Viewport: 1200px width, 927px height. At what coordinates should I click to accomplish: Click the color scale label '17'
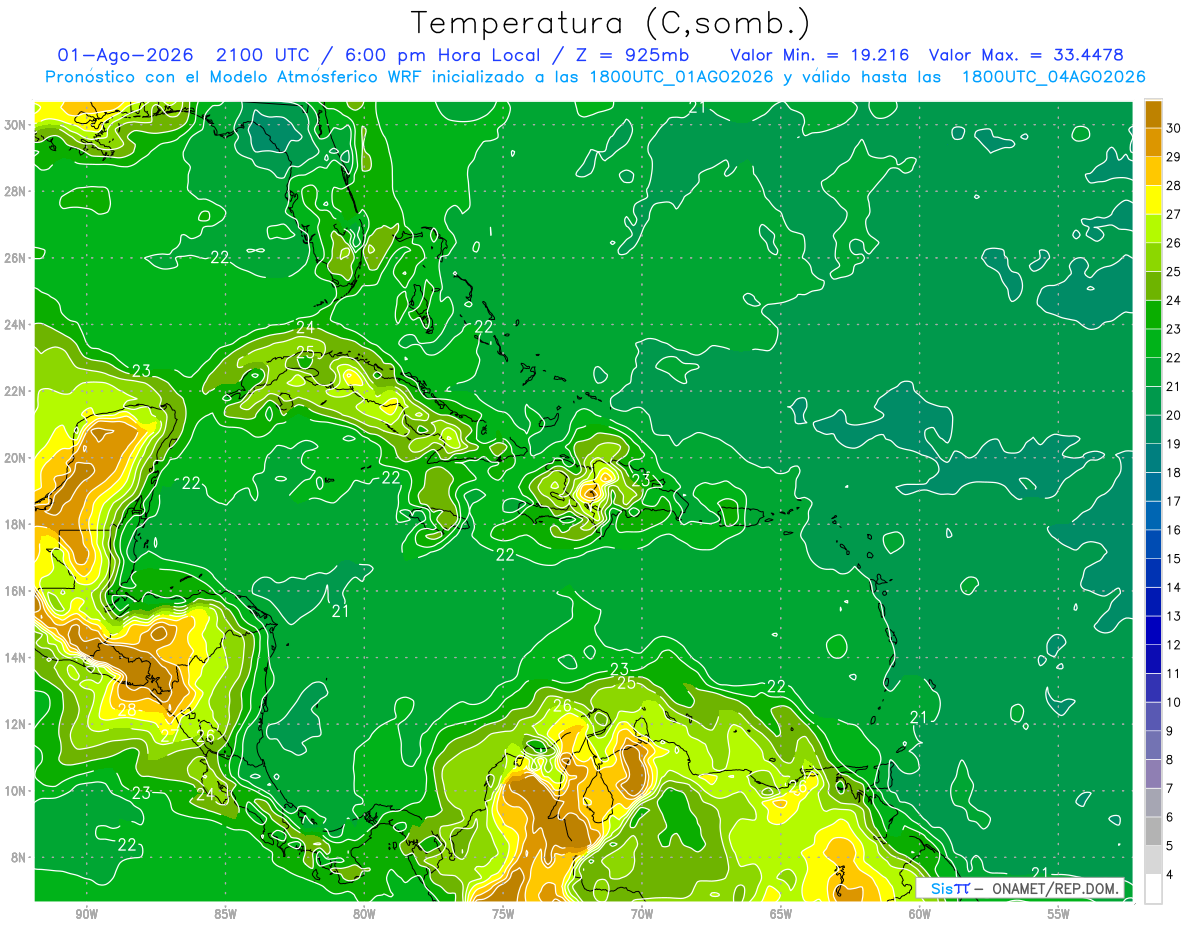pos(1174,502)
